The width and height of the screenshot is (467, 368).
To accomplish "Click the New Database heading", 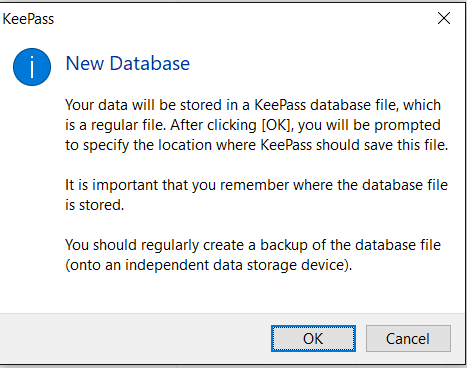I will [x=128, y=63].
